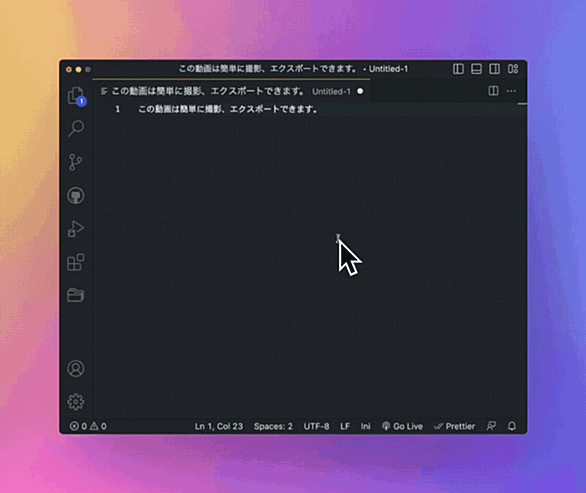This screenshot has height=493, width=586.
Task: Open the Manage gear icon
Action: 75,402
